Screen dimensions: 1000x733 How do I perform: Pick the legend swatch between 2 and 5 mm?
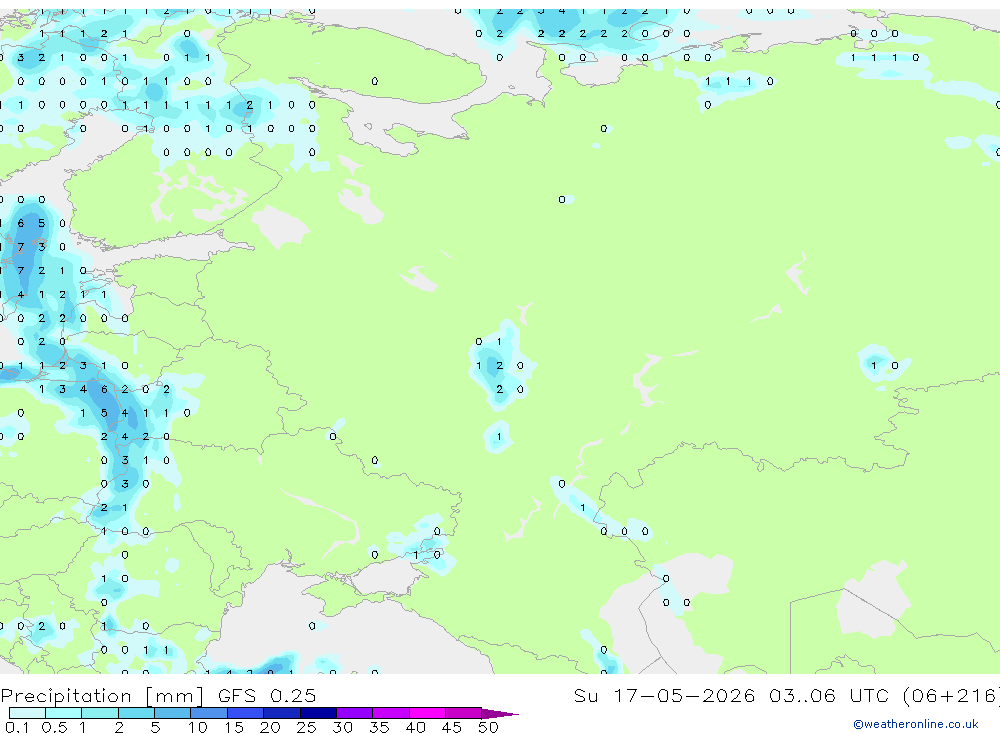136,713
